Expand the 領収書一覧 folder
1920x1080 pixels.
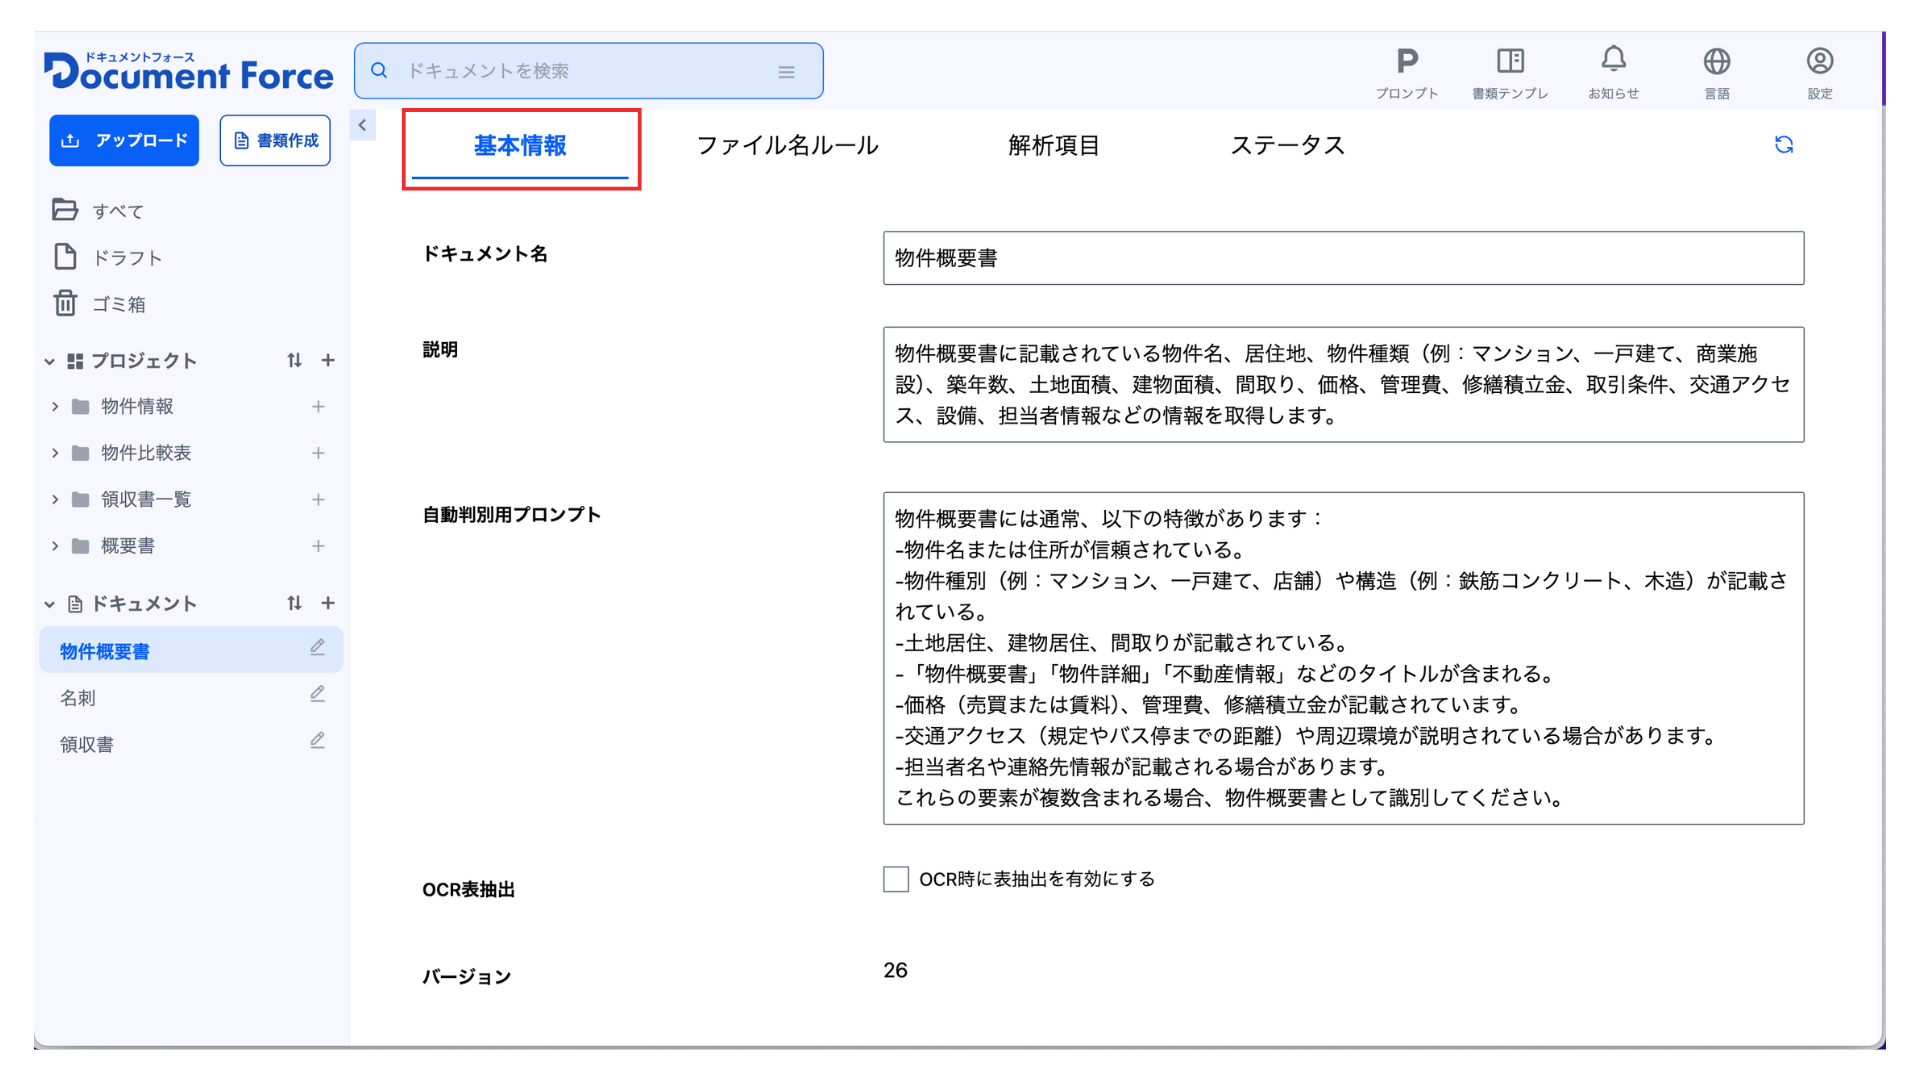[x=55, y=499]
